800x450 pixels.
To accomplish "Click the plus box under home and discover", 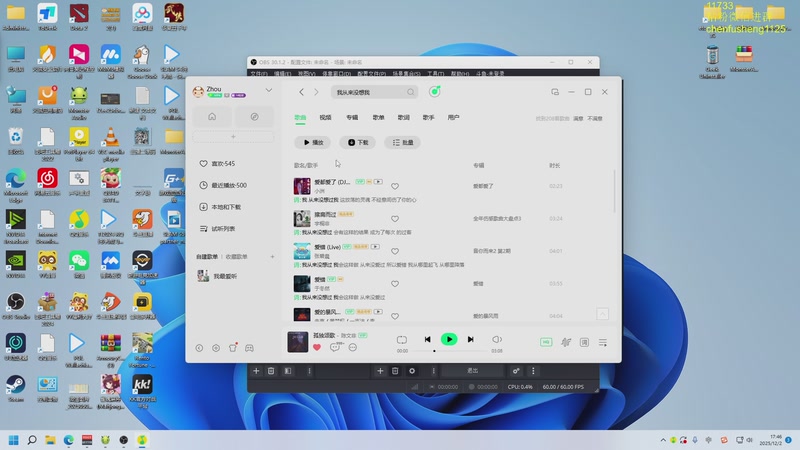I will (233, 137).
